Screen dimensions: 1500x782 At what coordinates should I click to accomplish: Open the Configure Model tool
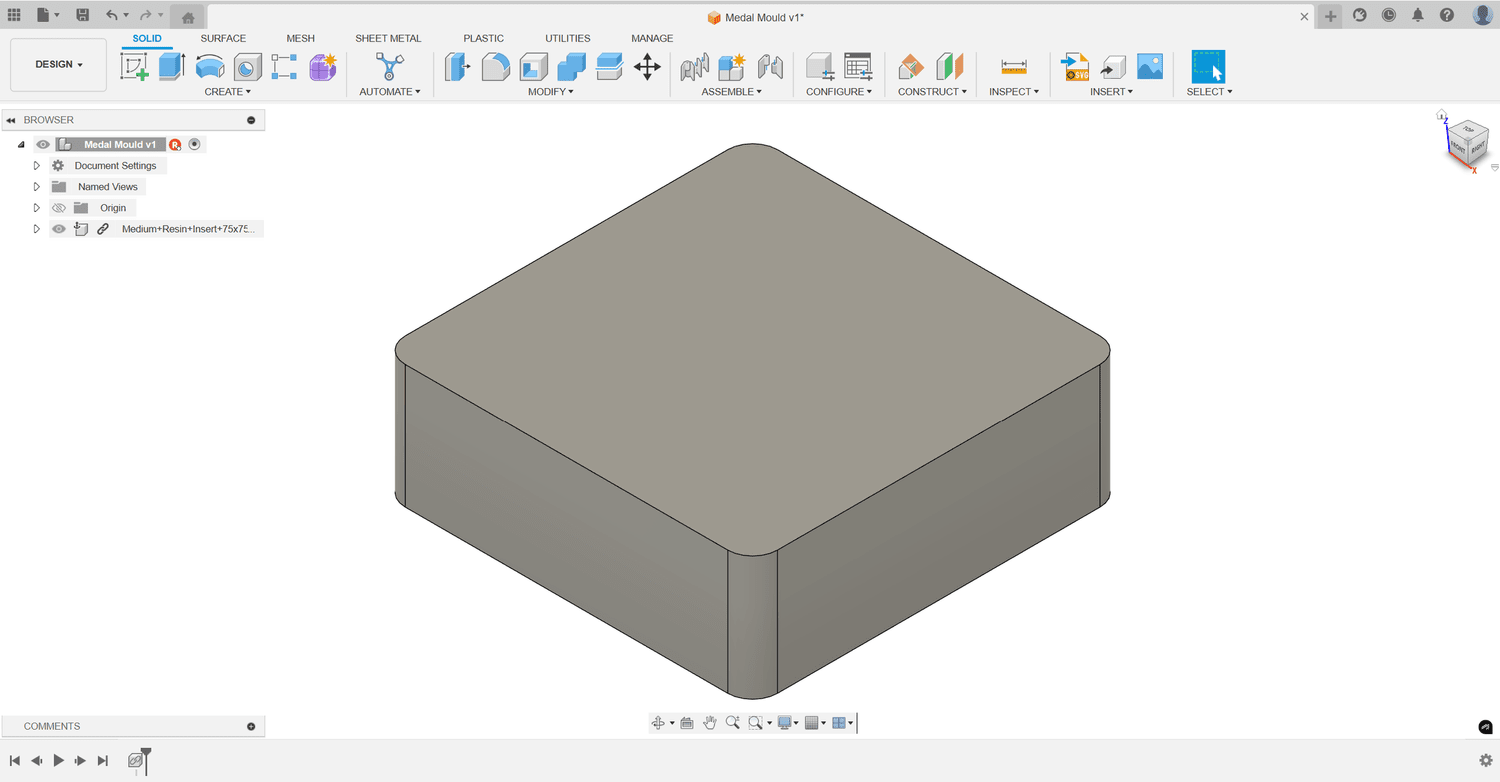[x=820, y=67]
